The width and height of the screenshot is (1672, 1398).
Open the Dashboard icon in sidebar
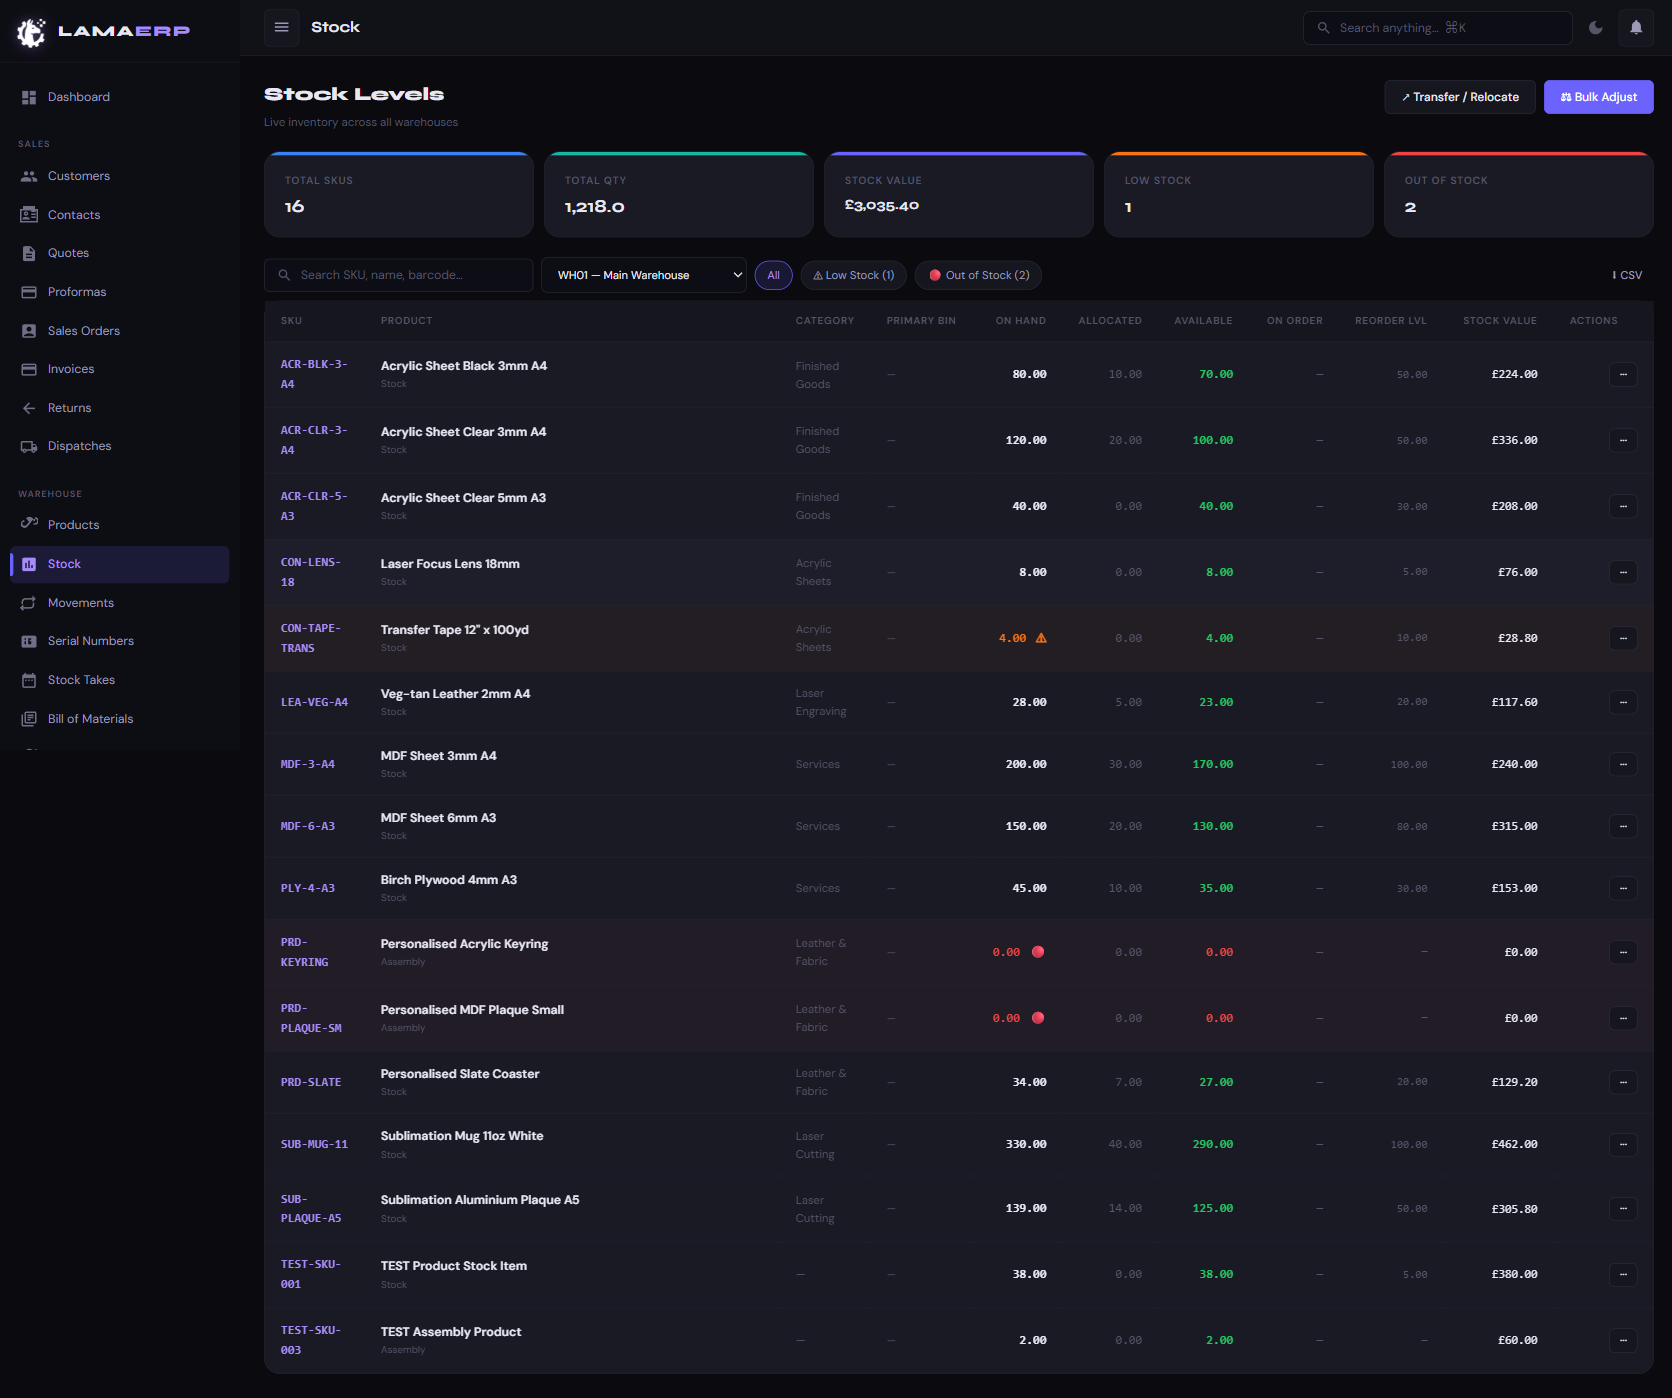click(x=29, y=97)
